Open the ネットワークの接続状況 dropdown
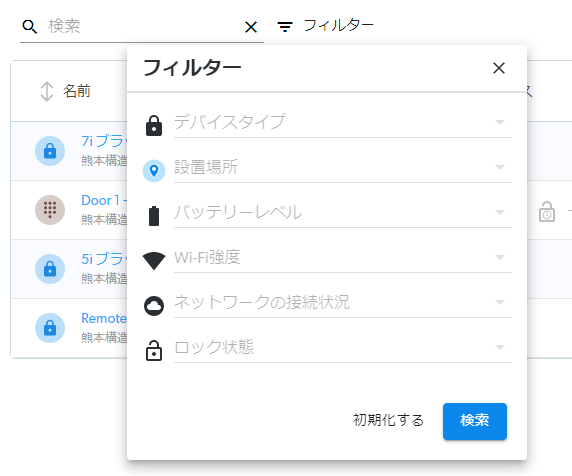Image resolution: width=572 pixels, height=476 pixels. 343,302
